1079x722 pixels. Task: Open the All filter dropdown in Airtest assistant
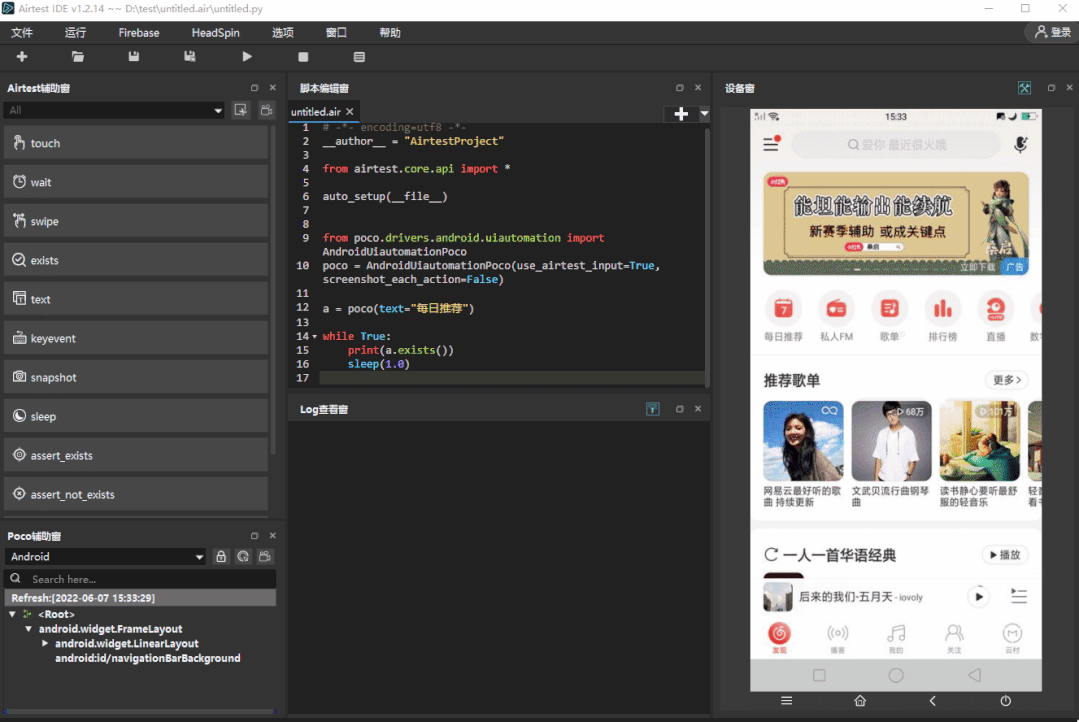point(114,110)
